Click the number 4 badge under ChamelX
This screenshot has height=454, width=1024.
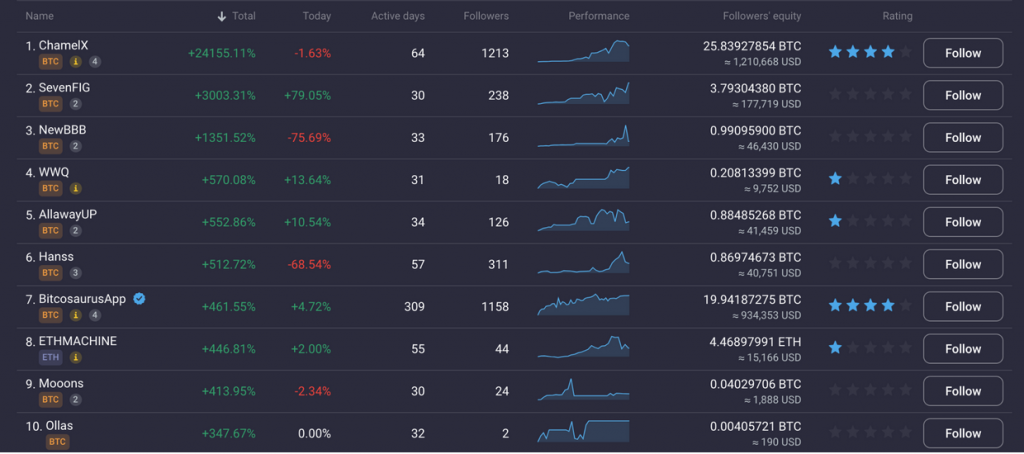click(95, 62)
